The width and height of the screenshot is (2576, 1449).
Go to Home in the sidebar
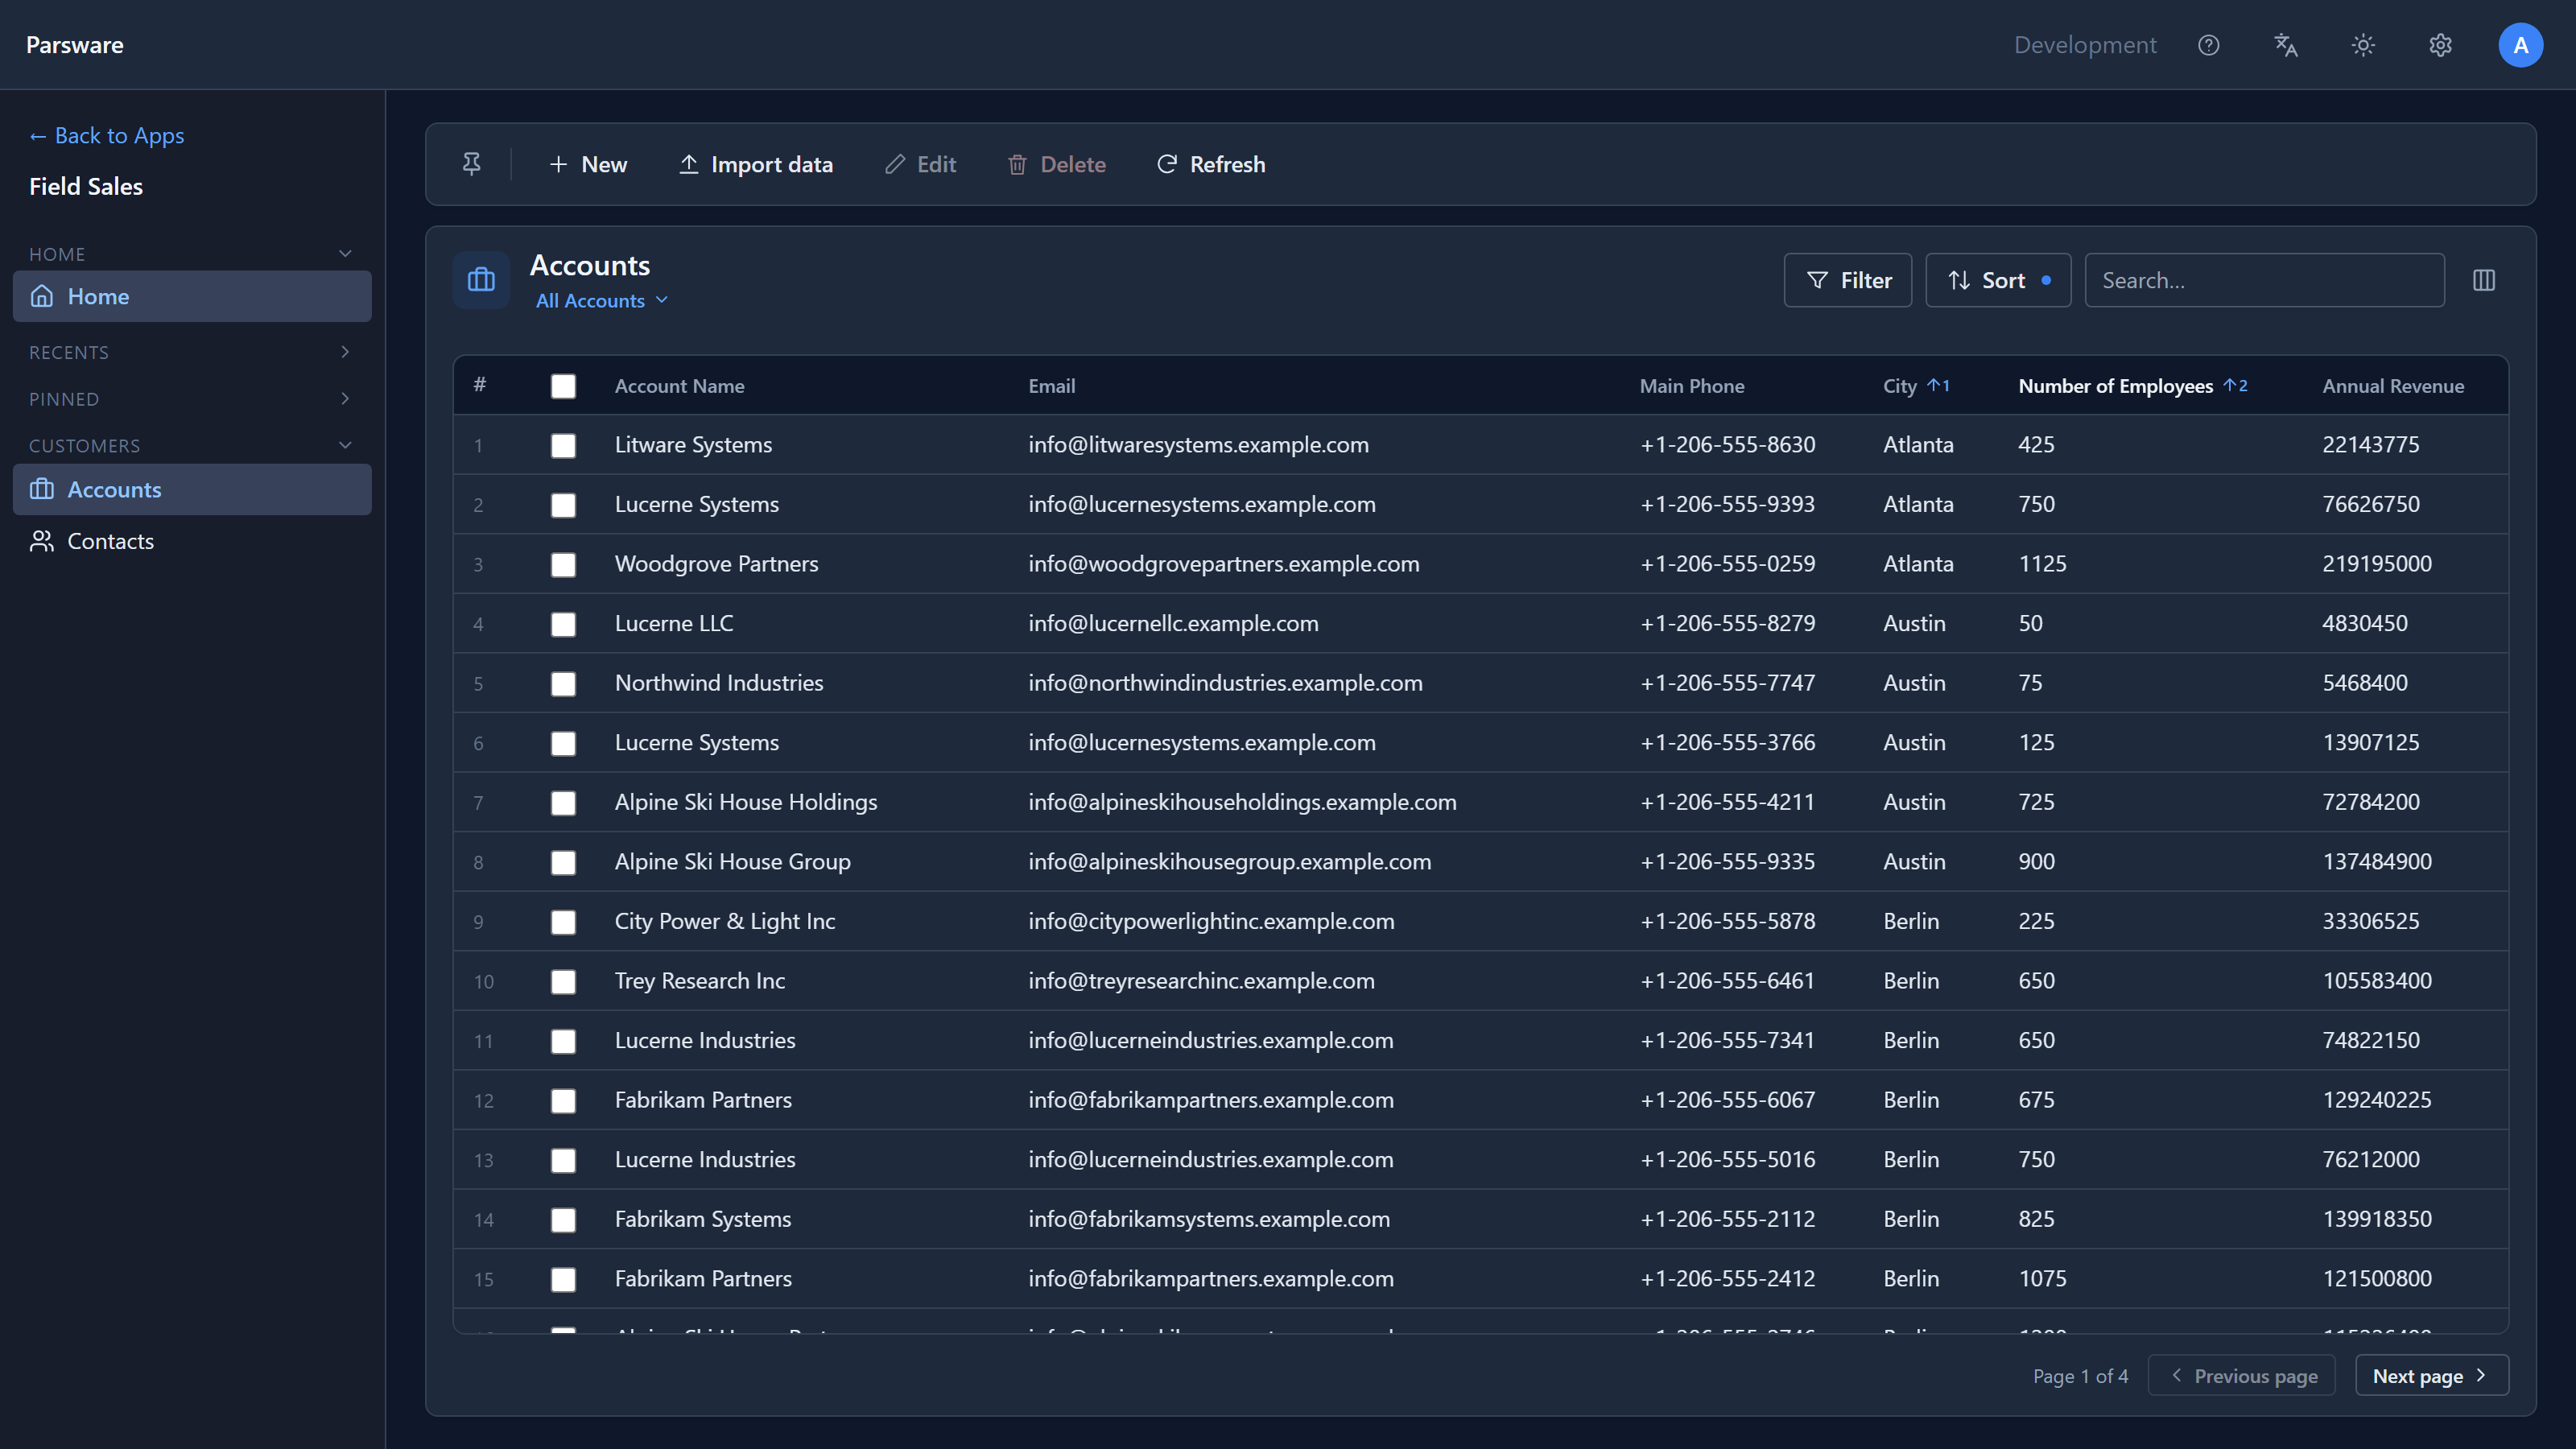(191, 296)
